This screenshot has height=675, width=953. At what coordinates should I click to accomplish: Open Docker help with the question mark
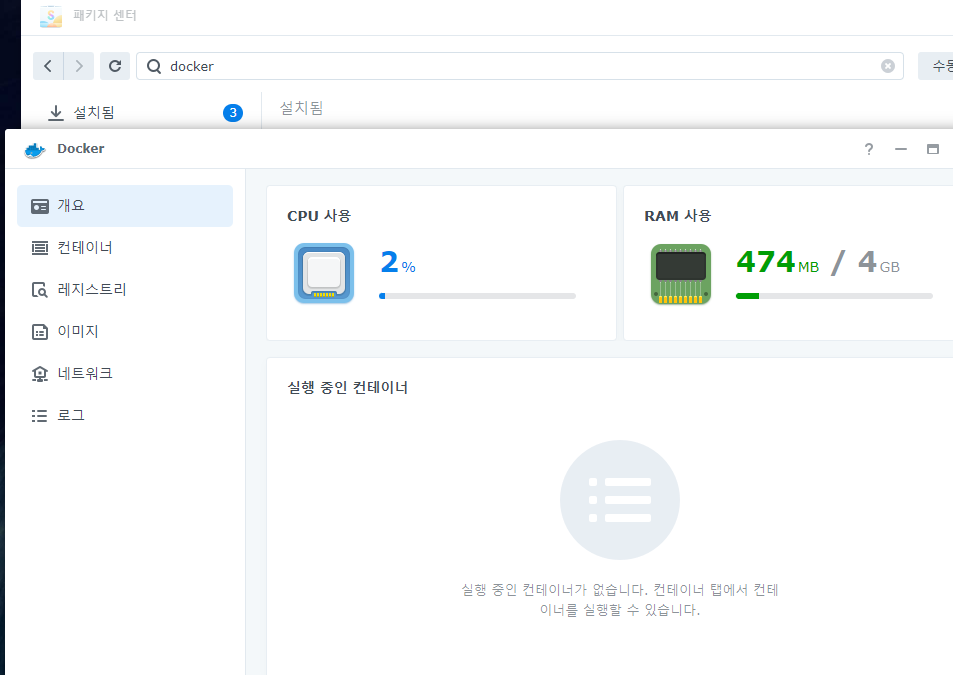[869, 149]
